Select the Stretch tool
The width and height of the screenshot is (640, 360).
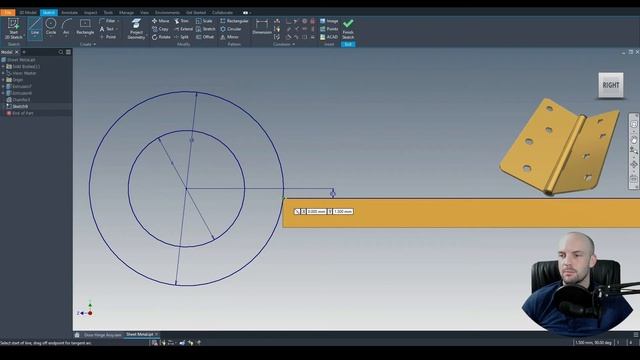tap(205, 29)
